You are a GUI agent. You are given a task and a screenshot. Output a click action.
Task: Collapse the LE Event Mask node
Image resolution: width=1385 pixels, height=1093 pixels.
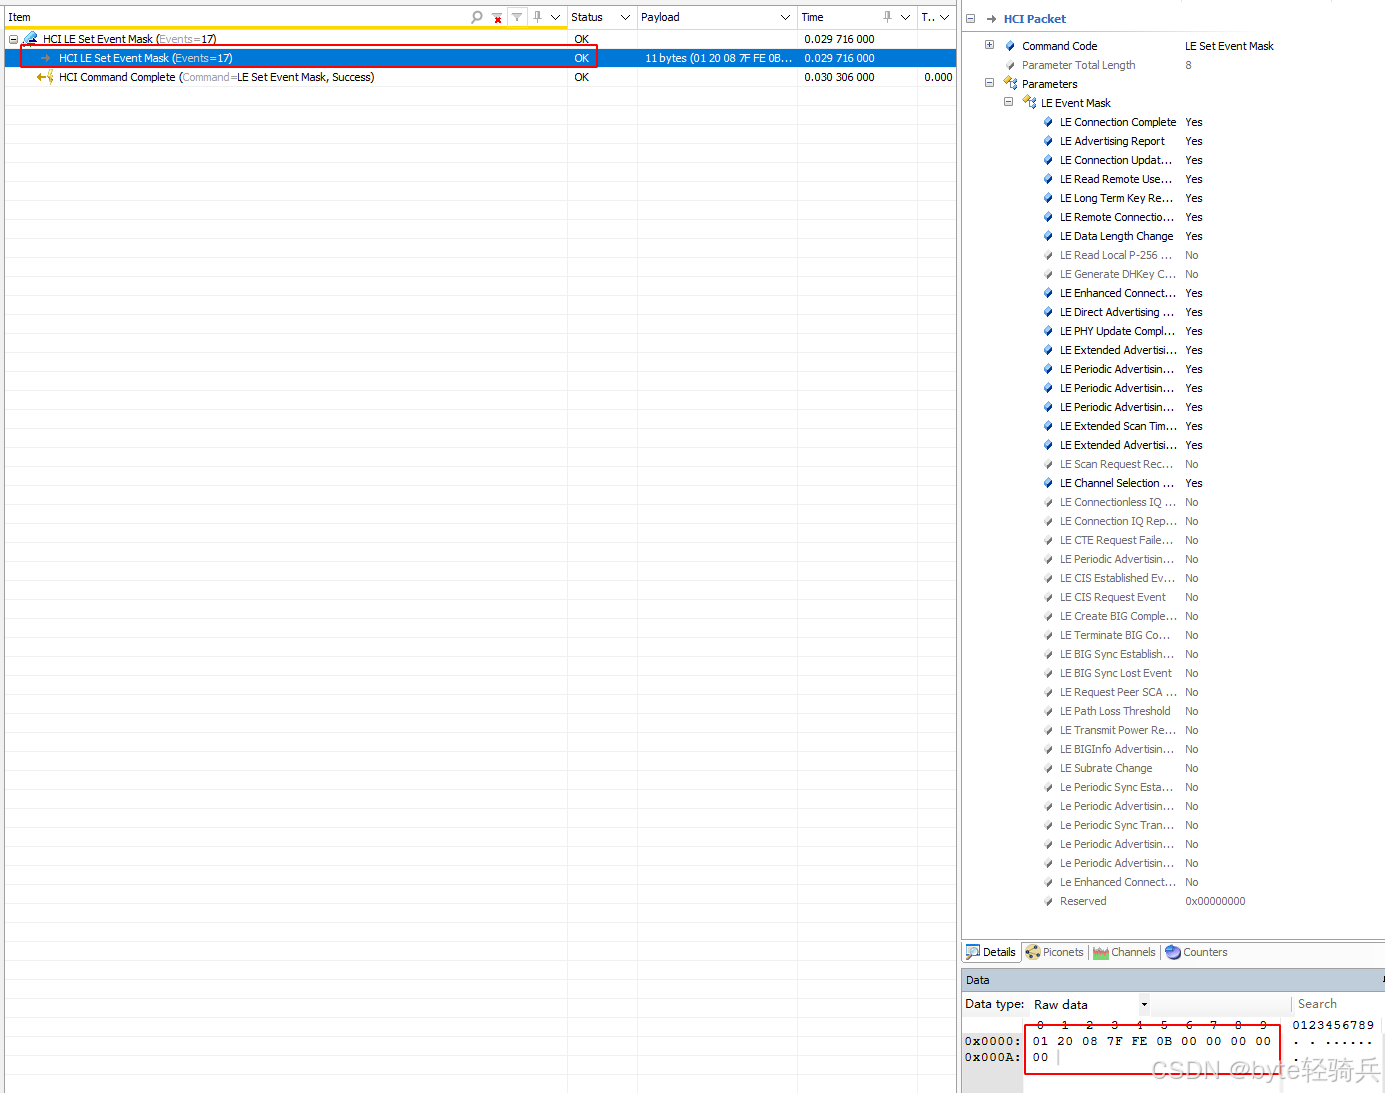coord(1008,102)
